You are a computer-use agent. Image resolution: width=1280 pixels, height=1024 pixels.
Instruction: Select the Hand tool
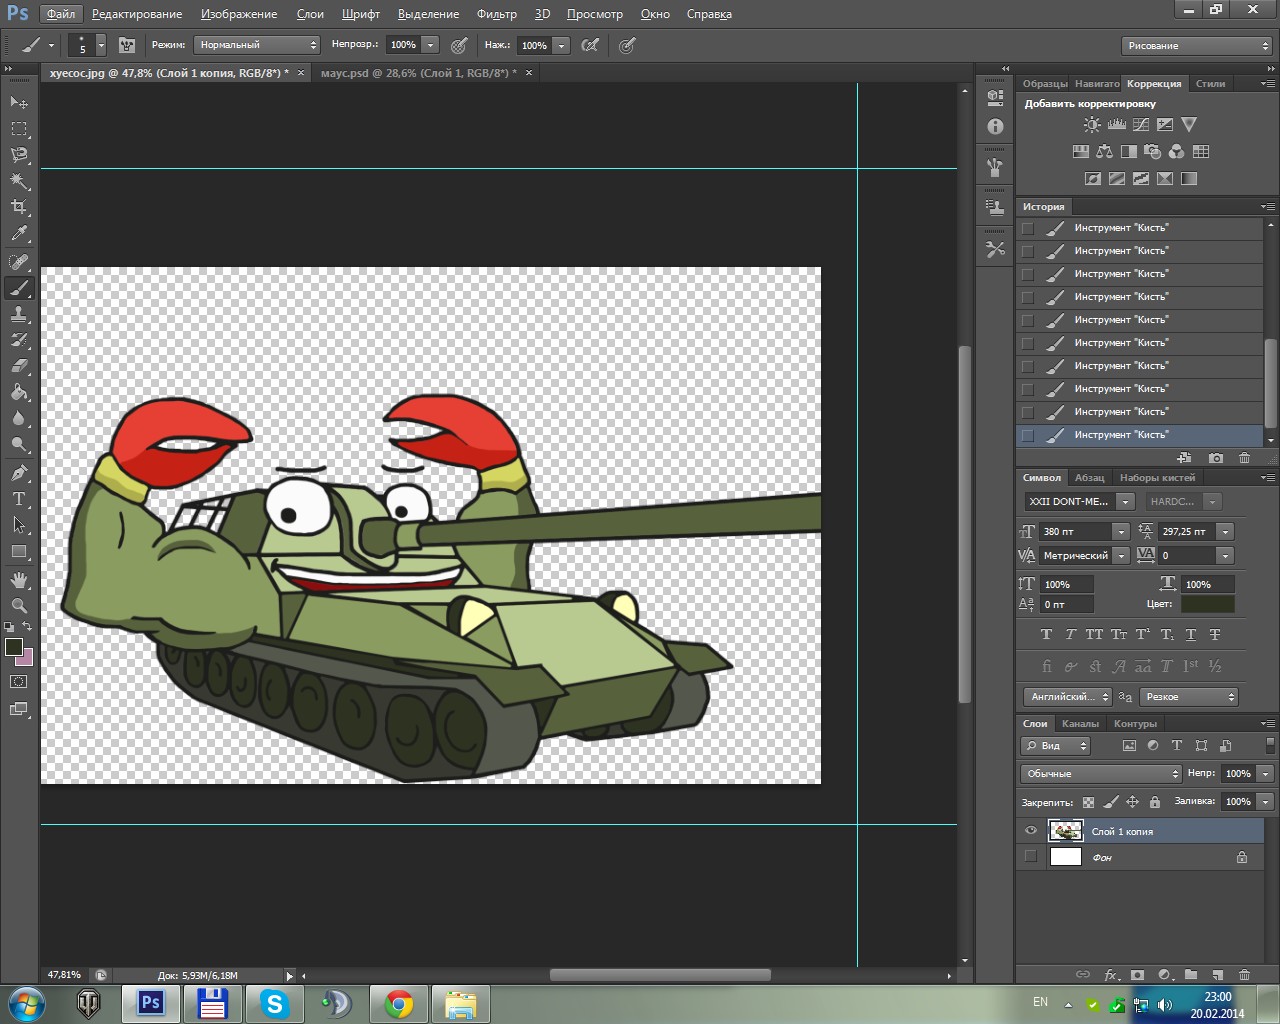[x=19, y=580]
